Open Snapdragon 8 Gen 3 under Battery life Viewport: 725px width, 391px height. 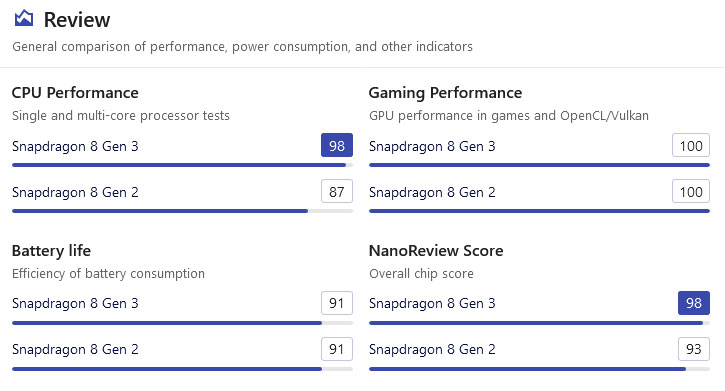tap(75, 304)
